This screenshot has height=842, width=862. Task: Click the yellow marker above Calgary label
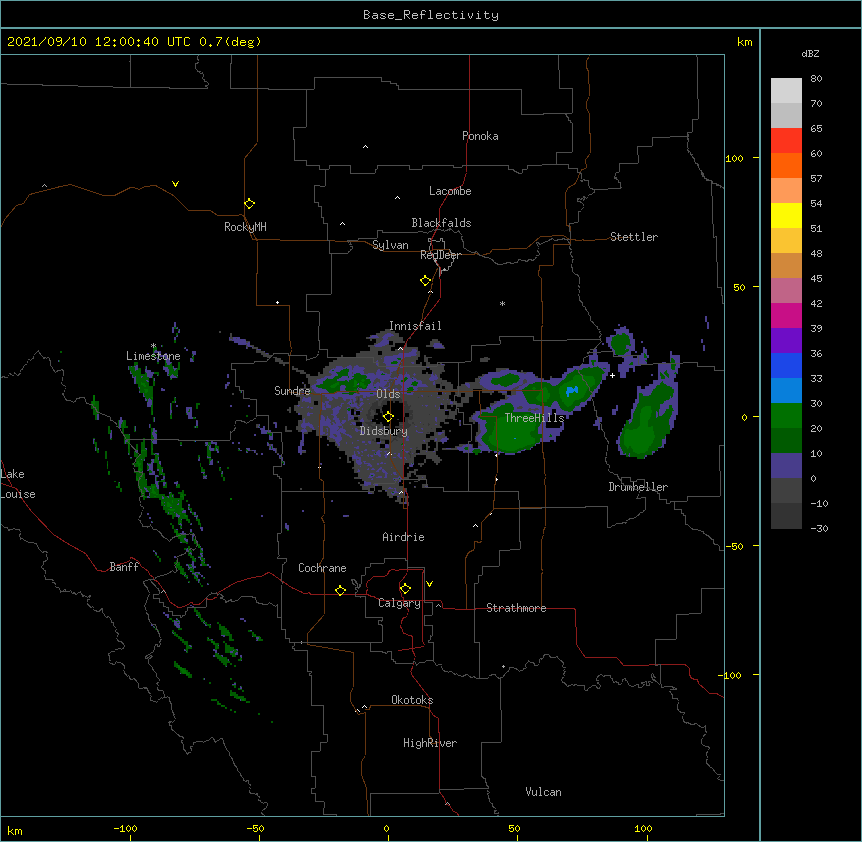click(x=405, y=589)
